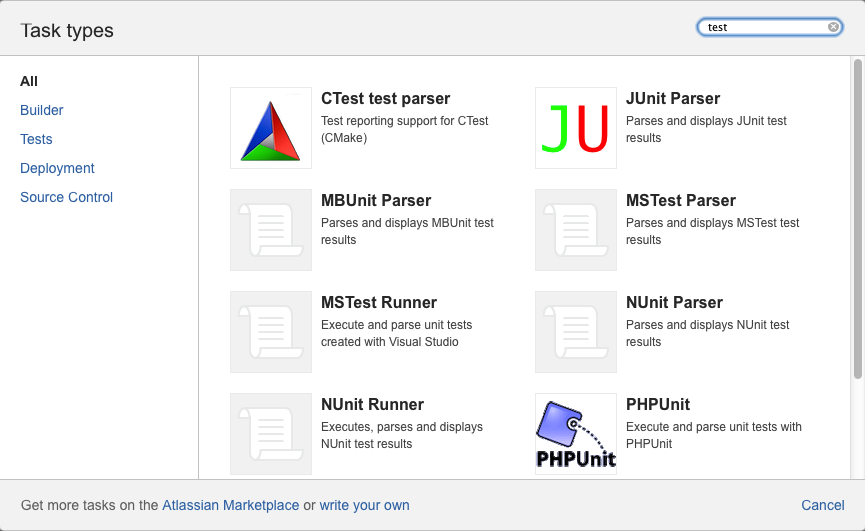Choose the JUnit Parser title
This screenshot has height=531, width=865.
tap(672, 99)
